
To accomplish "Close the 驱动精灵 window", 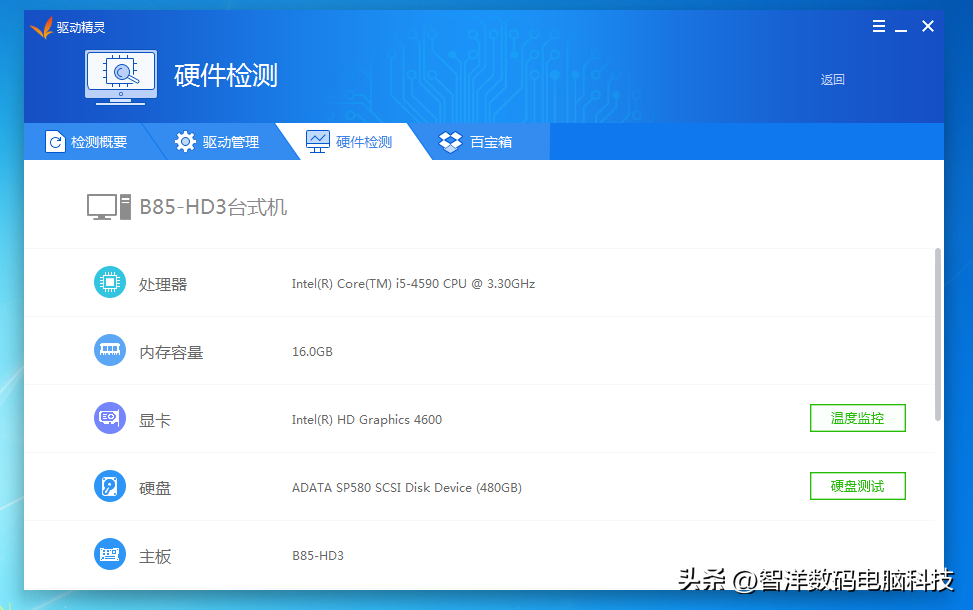I will pyautogui.click(x=928, y=26).
